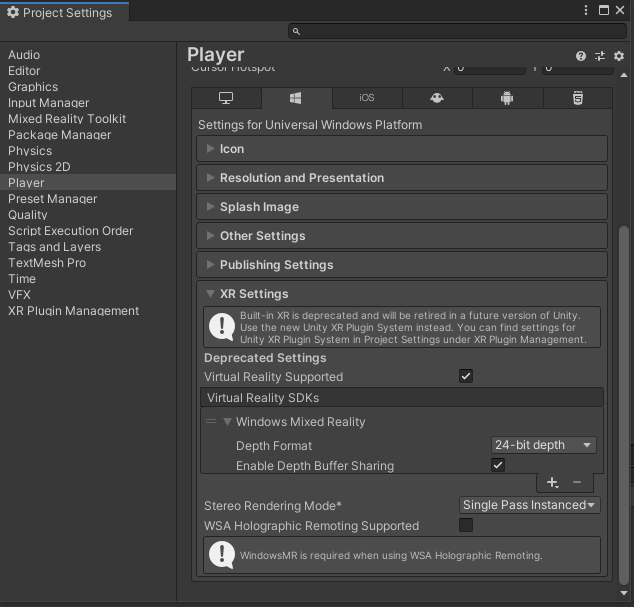Open Player help documentation icon
Screen dimensions: 634x607
pyautogui.click(x=581, y=56)
